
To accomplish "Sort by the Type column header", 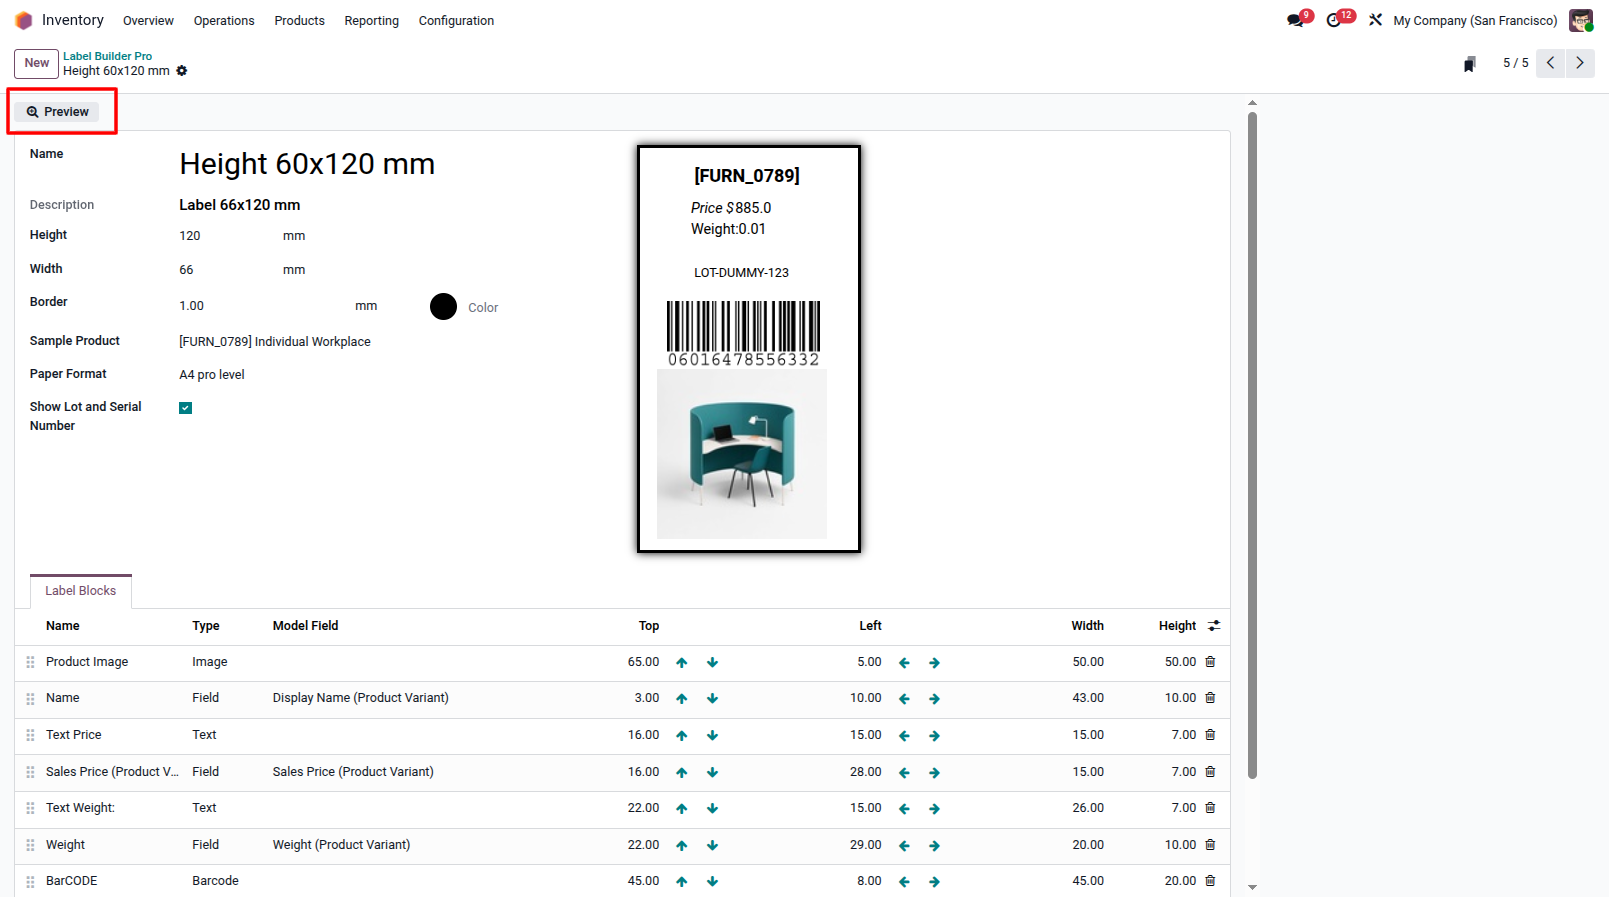I will 206,626.
